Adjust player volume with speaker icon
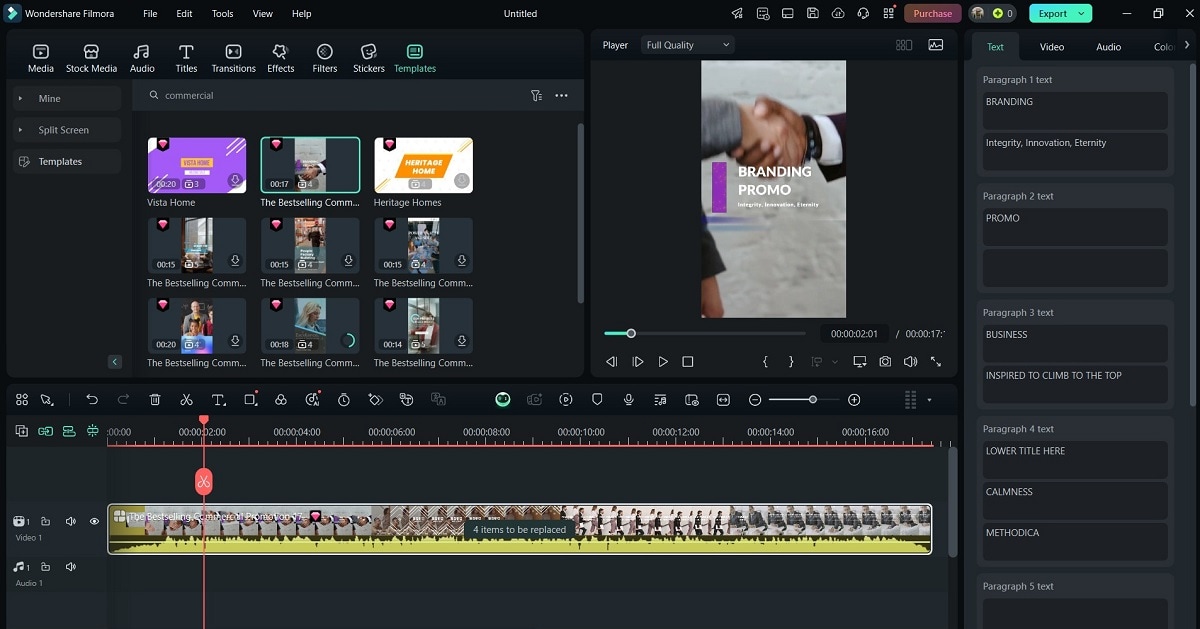The image size is (1200, 629). coord(910,362)
